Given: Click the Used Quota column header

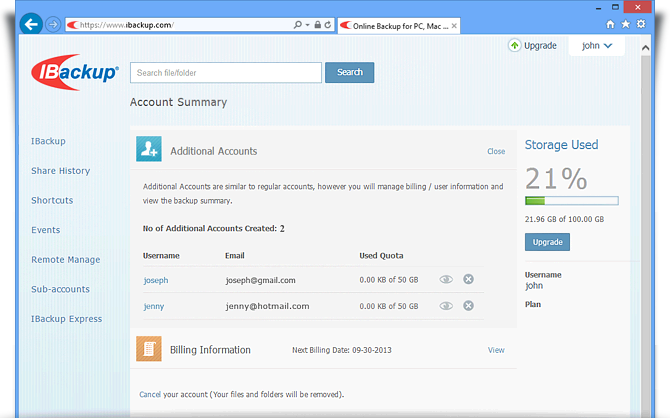Looking at the screenshot, I should tap(381, 256).
